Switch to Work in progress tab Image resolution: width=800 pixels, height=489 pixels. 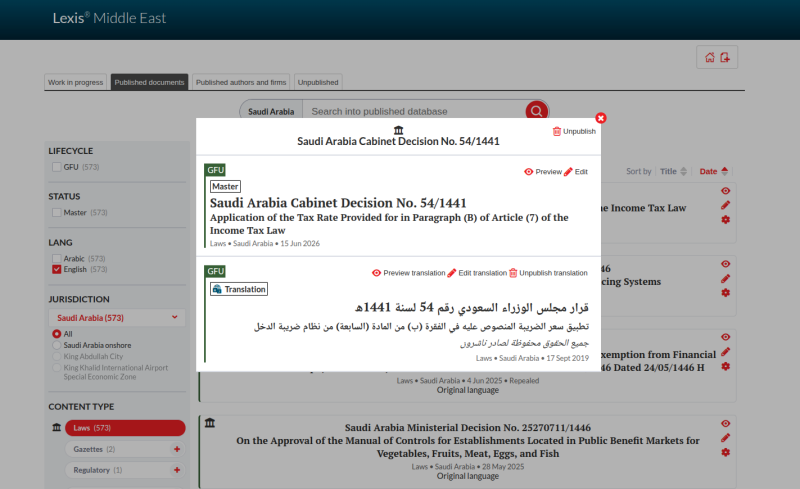pyautogui.click(x=76, y=82)
